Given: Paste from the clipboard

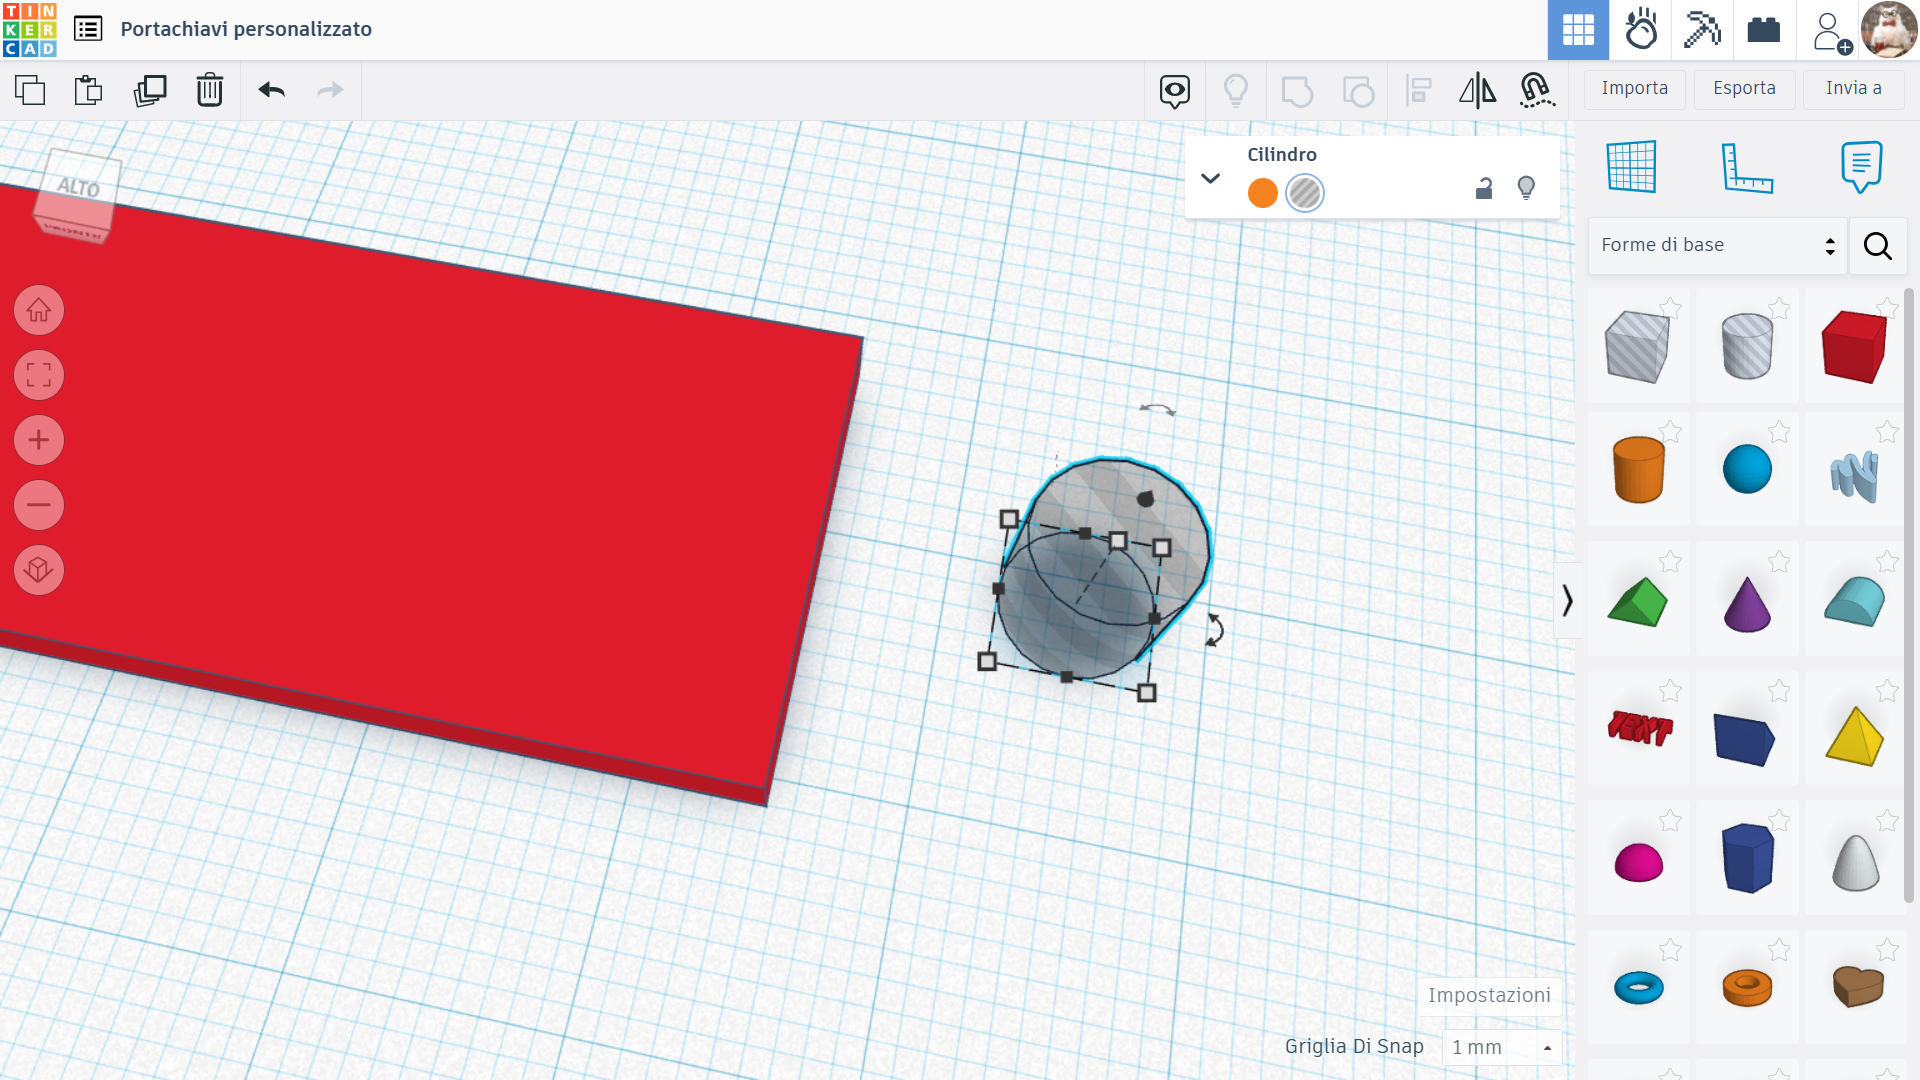Looking at the screenshot, I should click(x=89, y=90).
